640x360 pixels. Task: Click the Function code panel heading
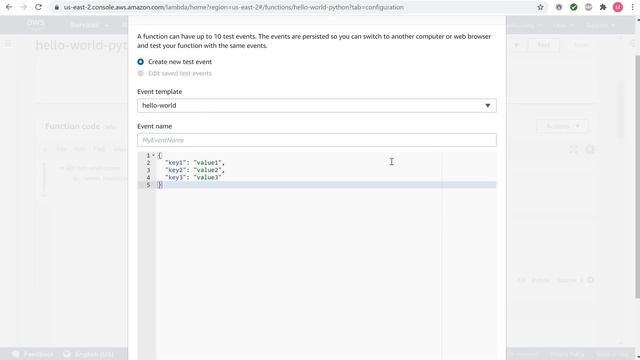73,126
